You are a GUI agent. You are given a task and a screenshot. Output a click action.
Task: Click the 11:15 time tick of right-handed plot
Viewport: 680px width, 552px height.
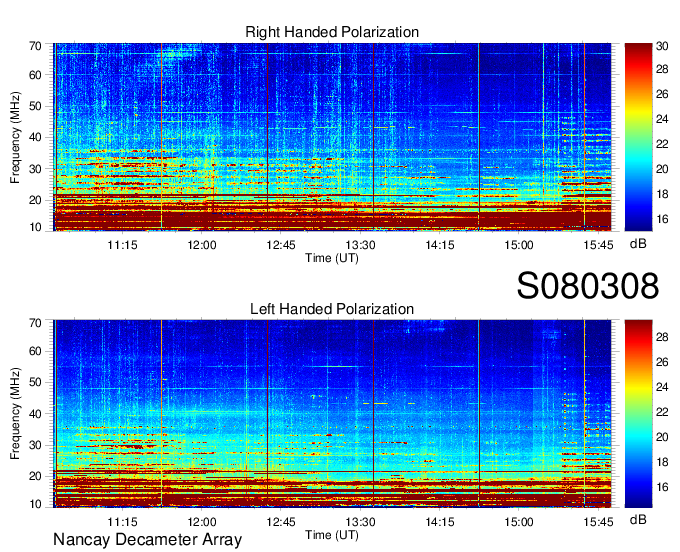coord(122,245)
